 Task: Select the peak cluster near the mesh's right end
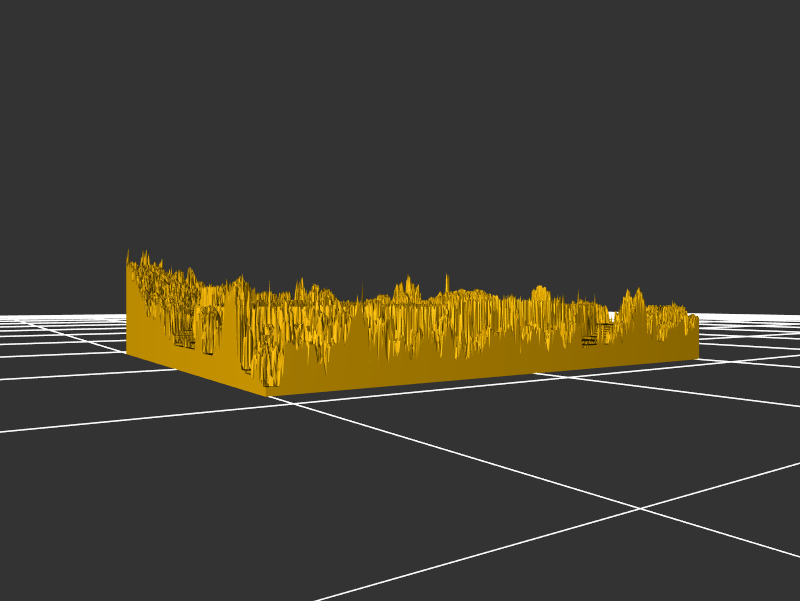[632, 299]
